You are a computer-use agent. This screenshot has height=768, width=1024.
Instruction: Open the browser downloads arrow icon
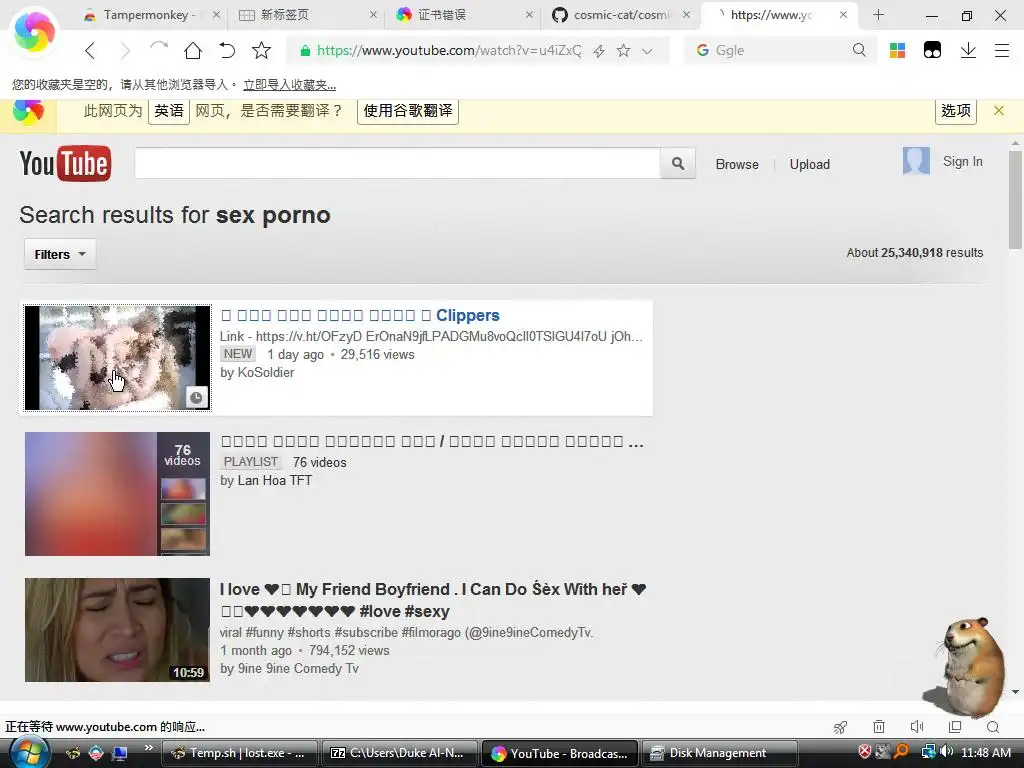tap(968, 50)
